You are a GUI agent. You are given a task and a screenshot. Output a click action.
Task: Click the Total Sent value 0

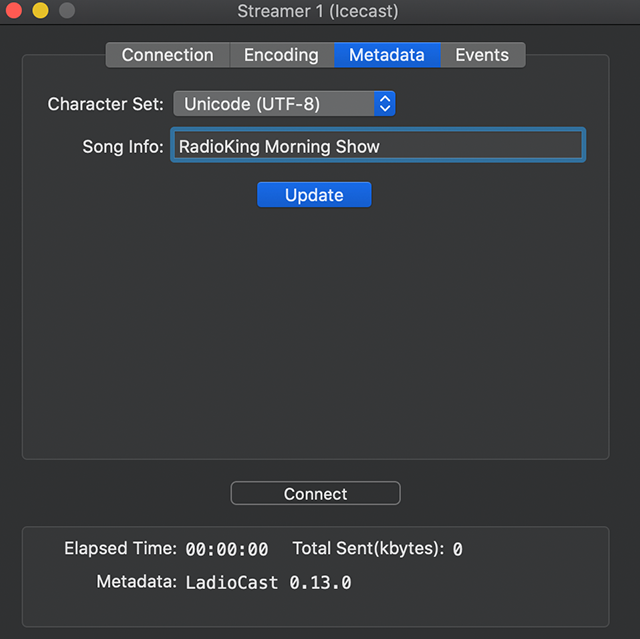457,549
